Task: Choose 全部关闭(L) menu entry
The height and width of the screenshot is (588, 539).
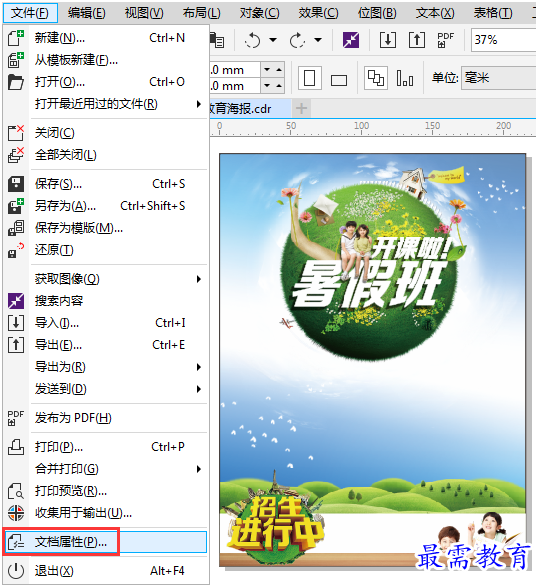Action: point(105,155)
